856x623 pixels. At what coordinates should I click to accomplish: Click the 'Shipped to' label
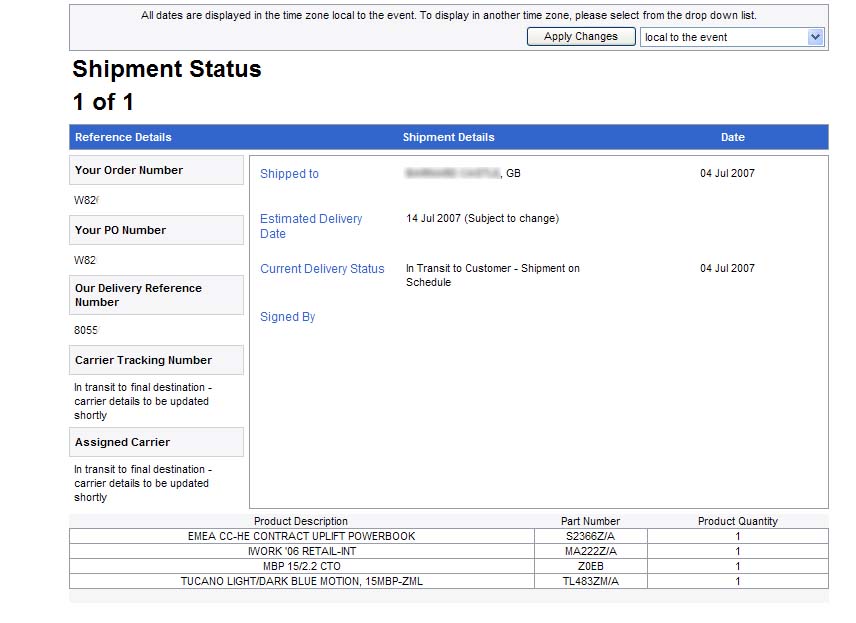pos(289,174)
